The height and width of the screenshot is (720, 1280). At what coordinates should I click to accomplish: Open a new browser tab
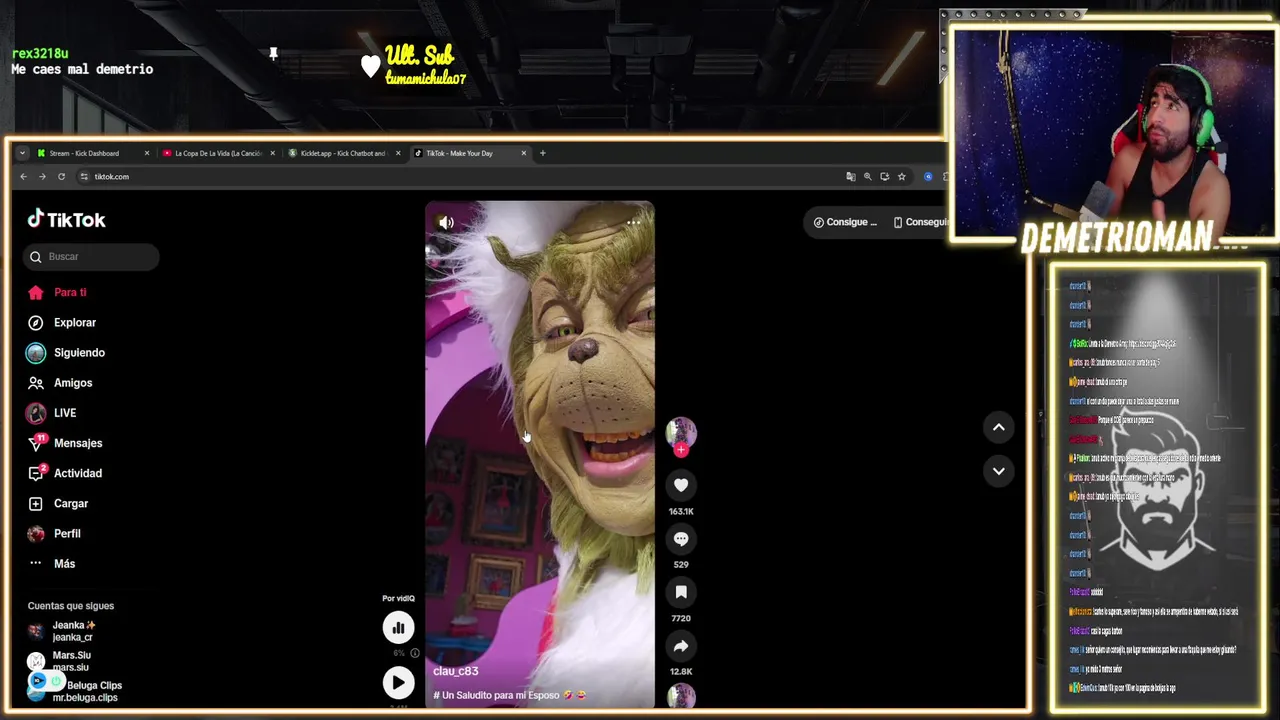point(543,153)
